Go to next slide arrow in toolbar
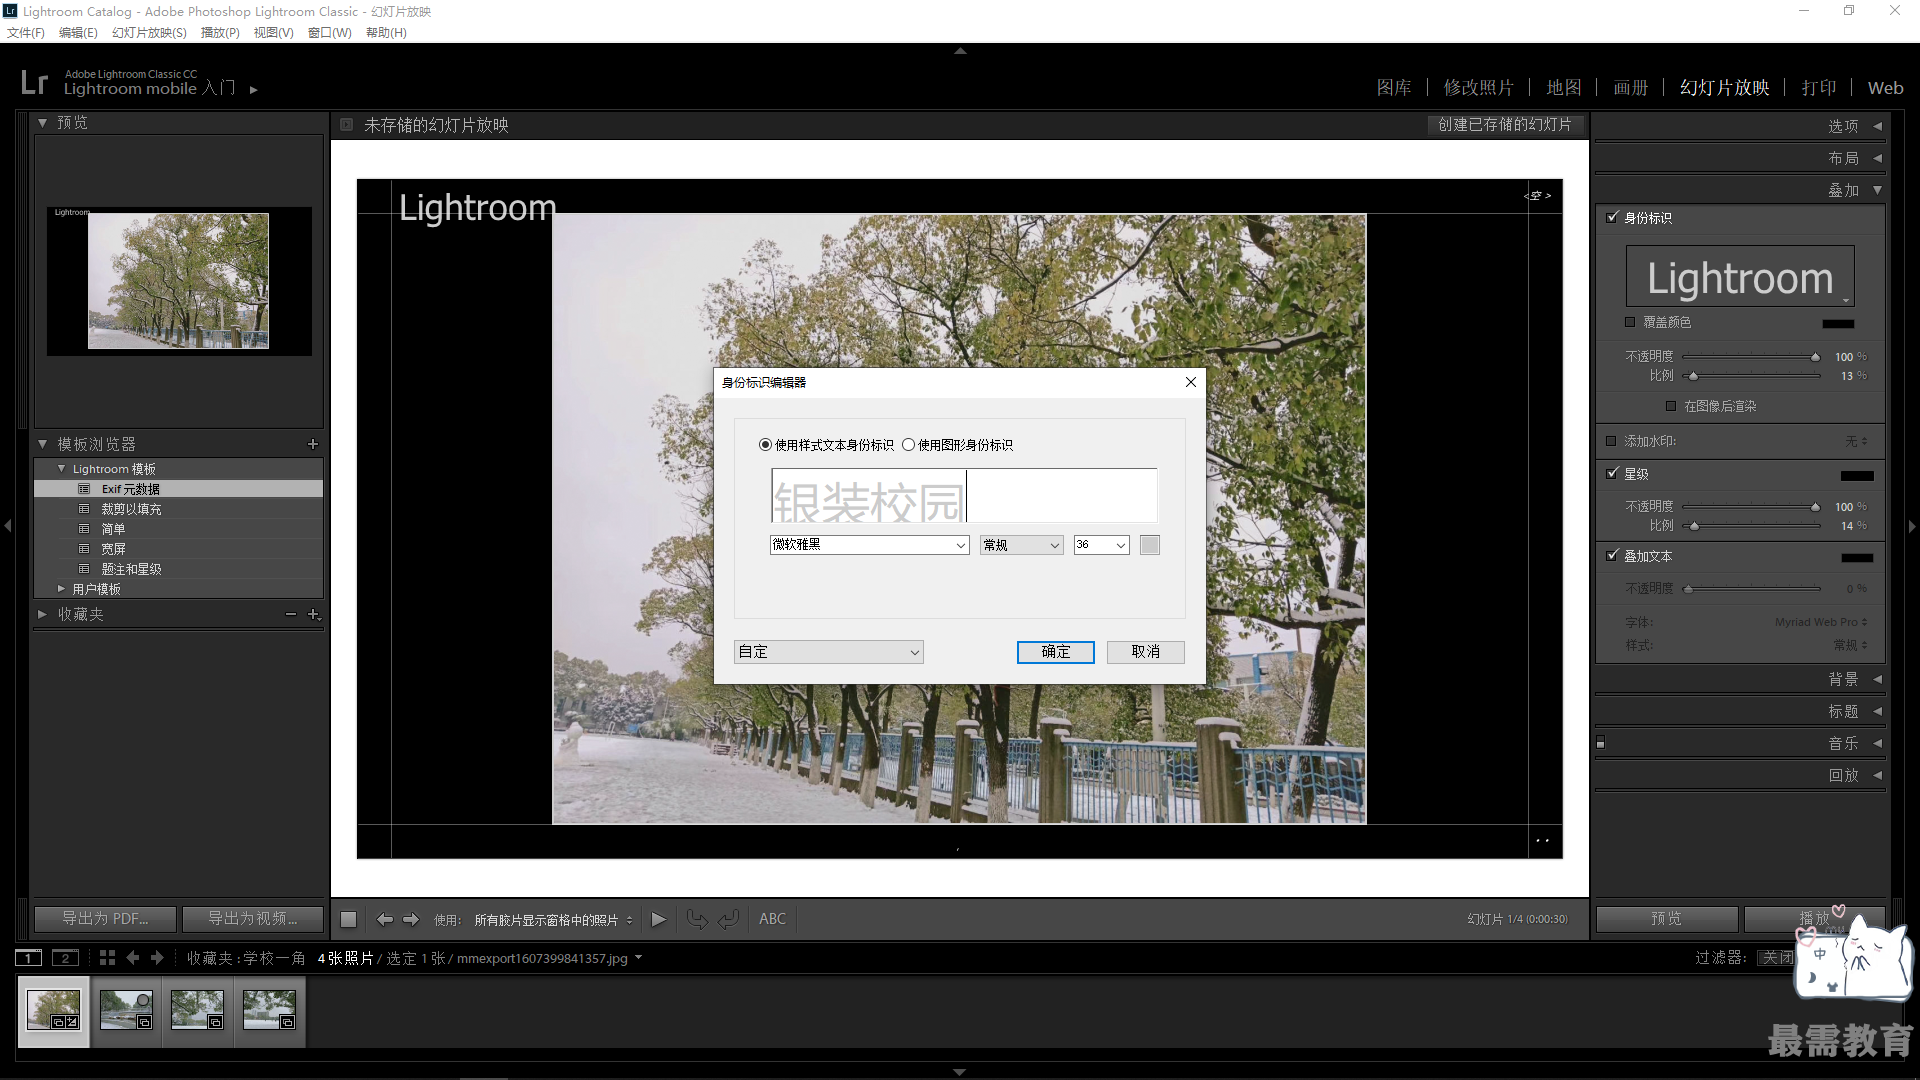The height and width of the screenshot is (1080, 1920). [411, 919]
